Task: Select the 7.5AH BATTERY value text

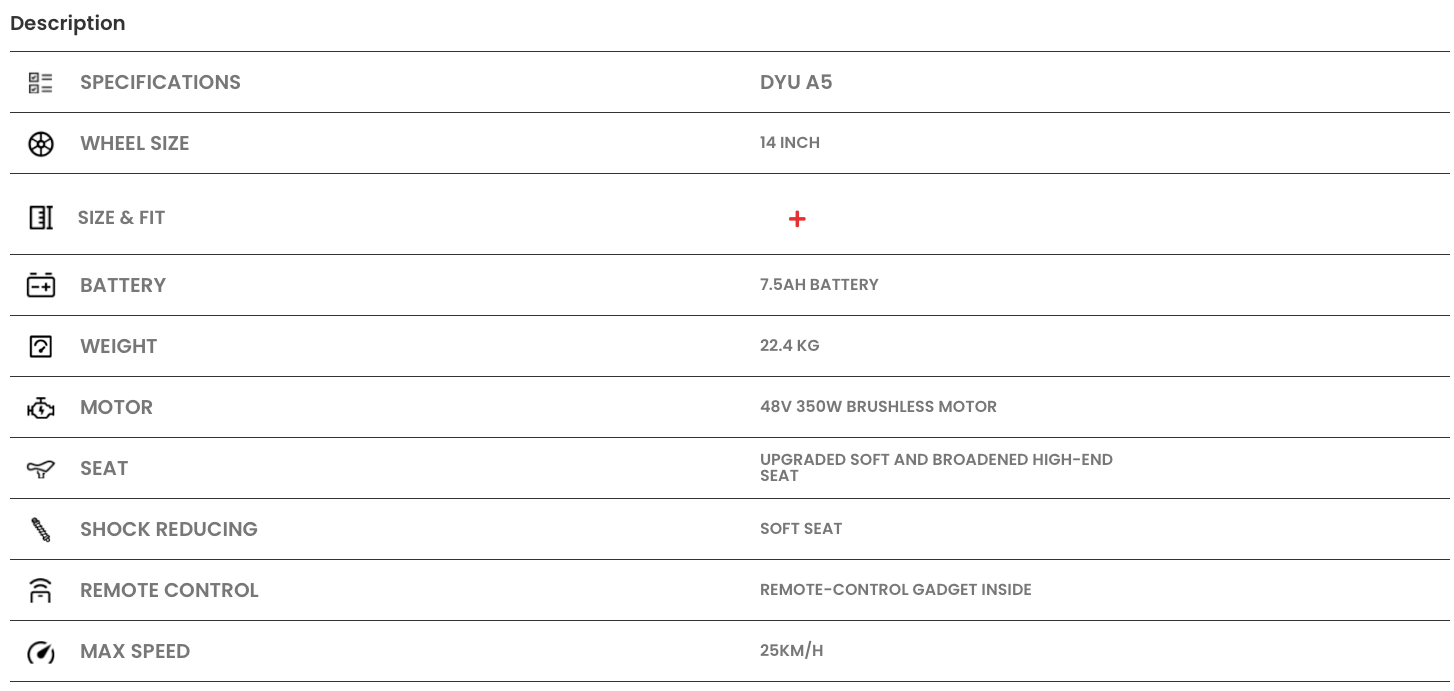Action: tap(819, 284)
